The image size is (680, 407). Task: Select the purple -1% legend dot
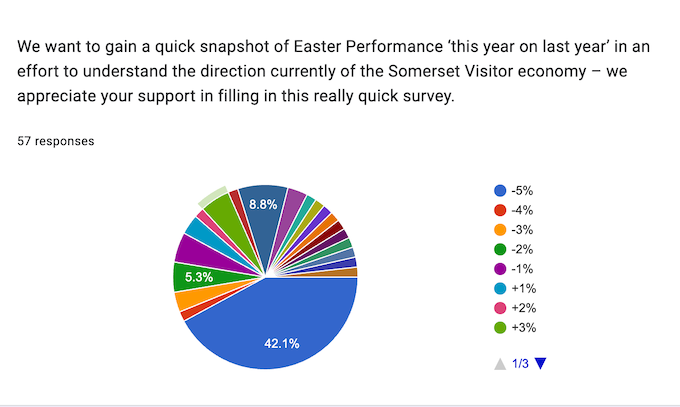click(x=500, y=269)
